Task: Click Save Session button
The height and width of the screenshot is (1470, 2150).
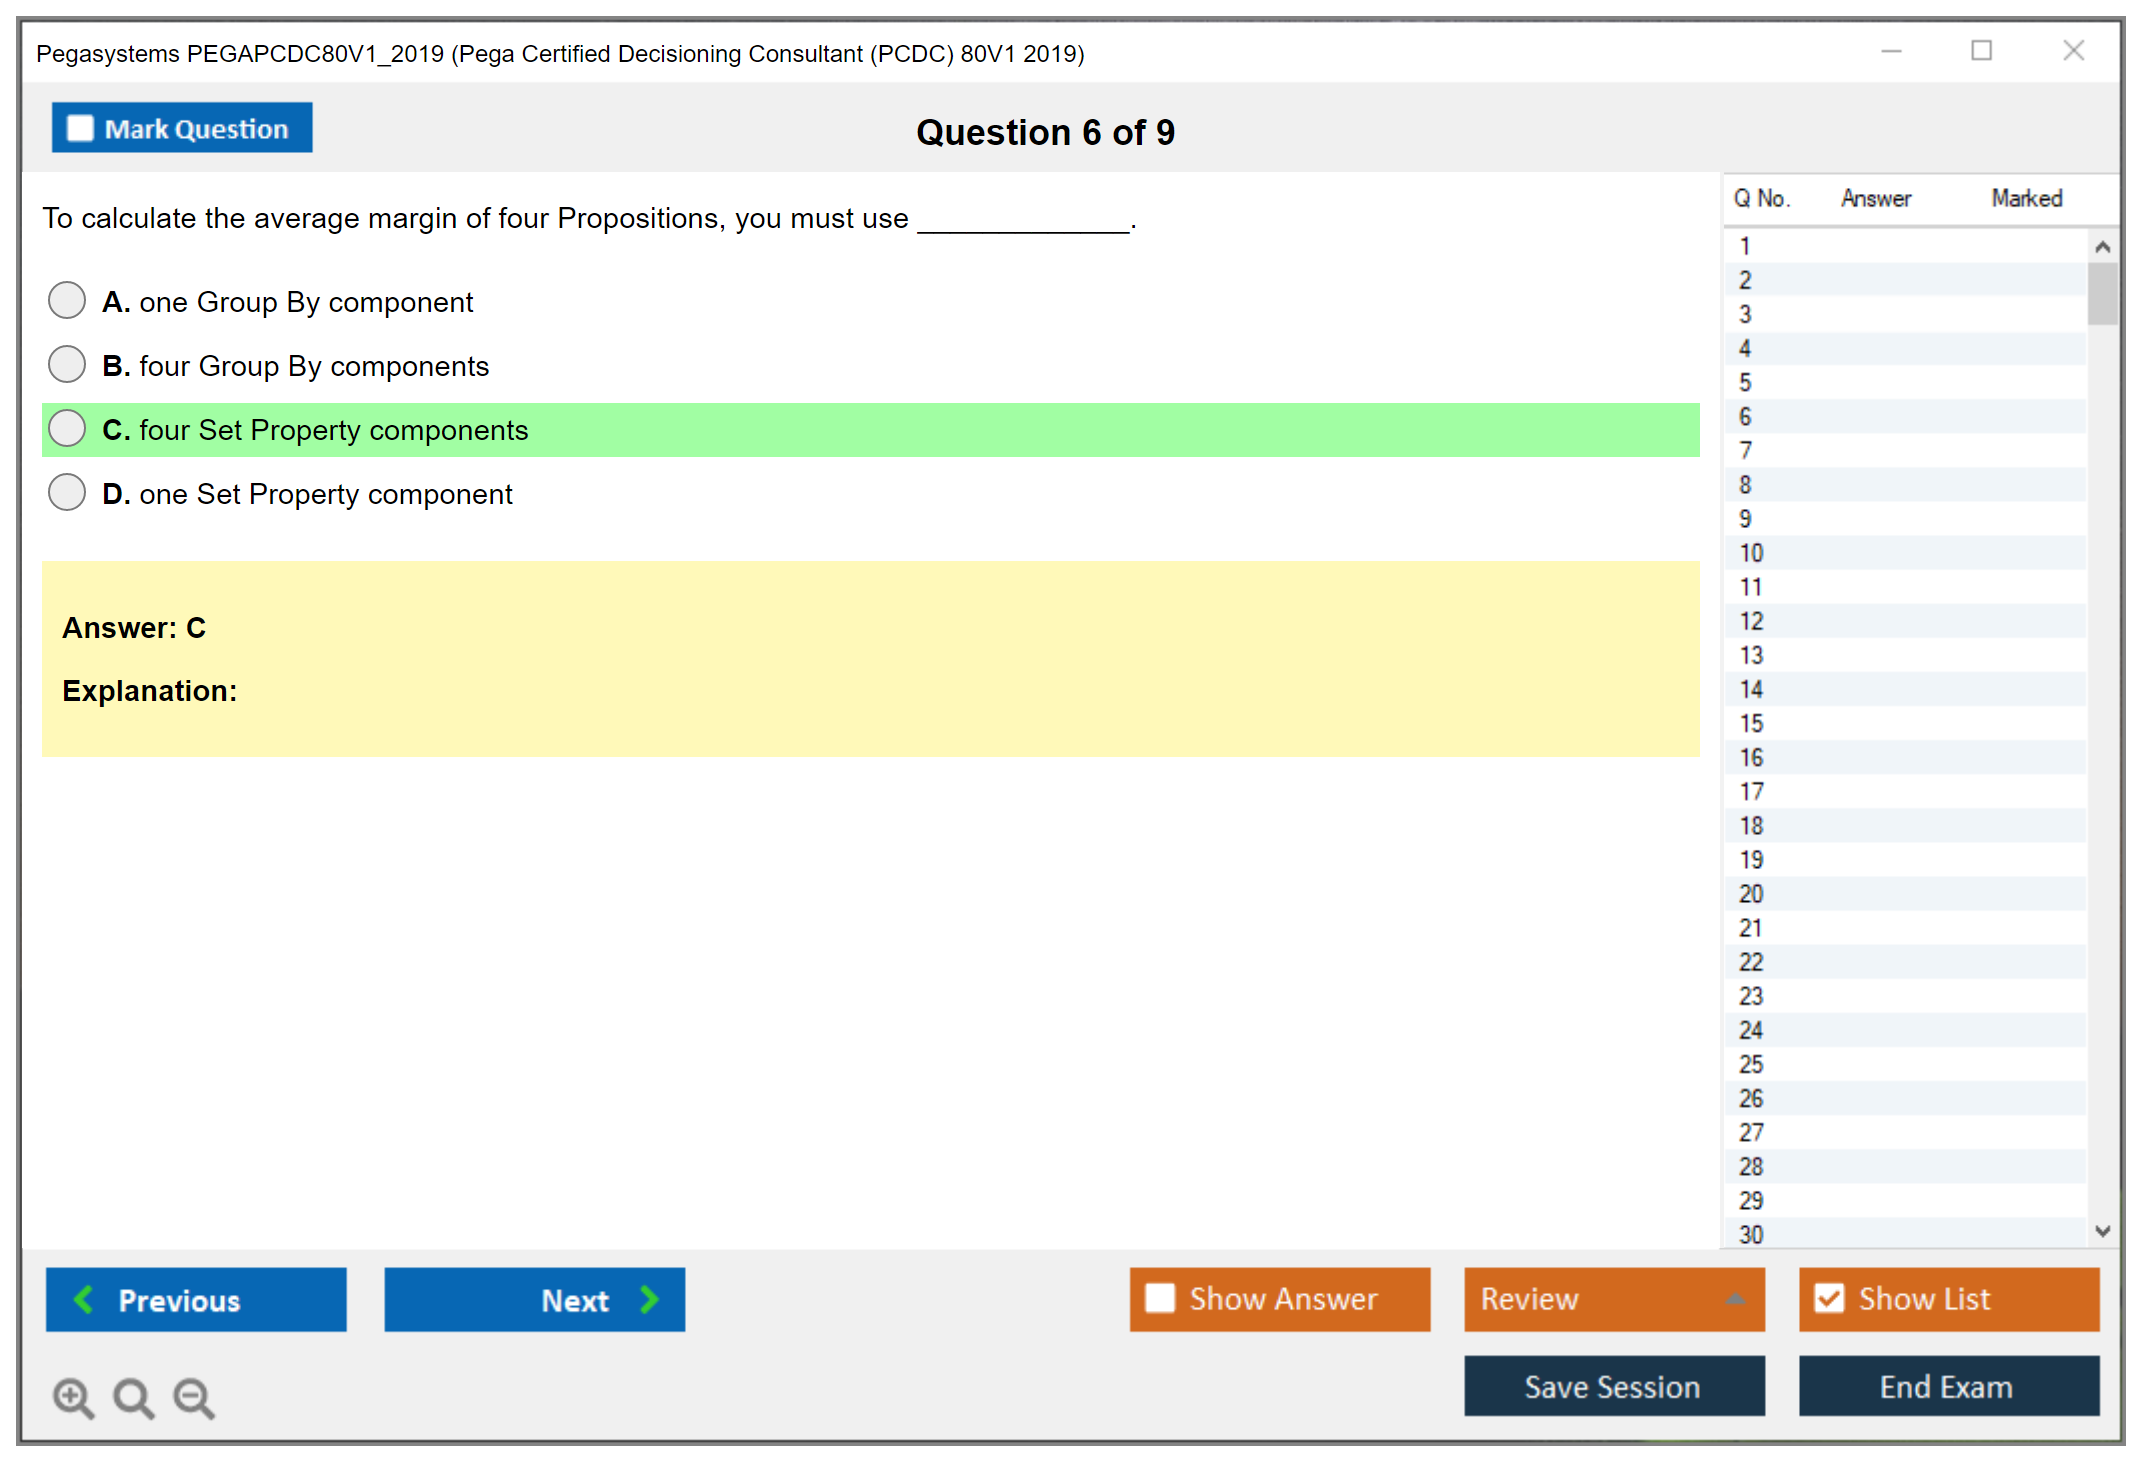Action: (x=1613, y=1386)
